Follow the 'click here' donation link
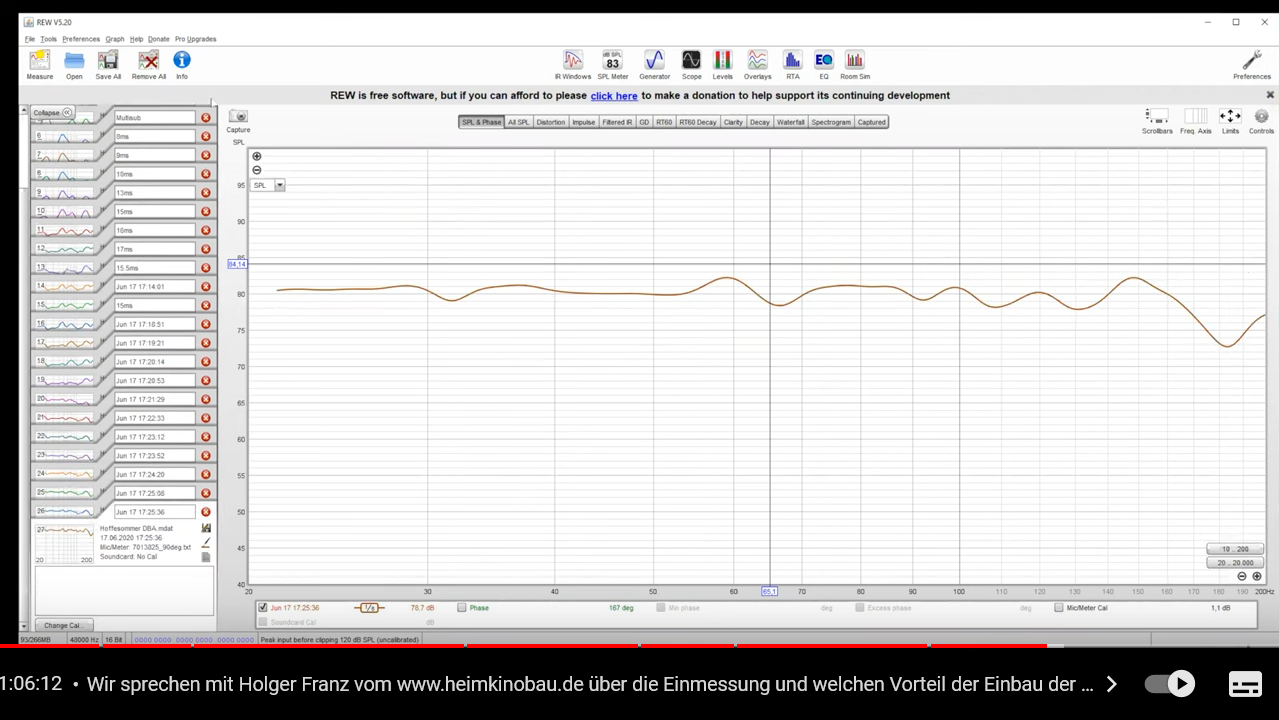The width and height of the screenshot is (1279, 720). pos(614,96)
